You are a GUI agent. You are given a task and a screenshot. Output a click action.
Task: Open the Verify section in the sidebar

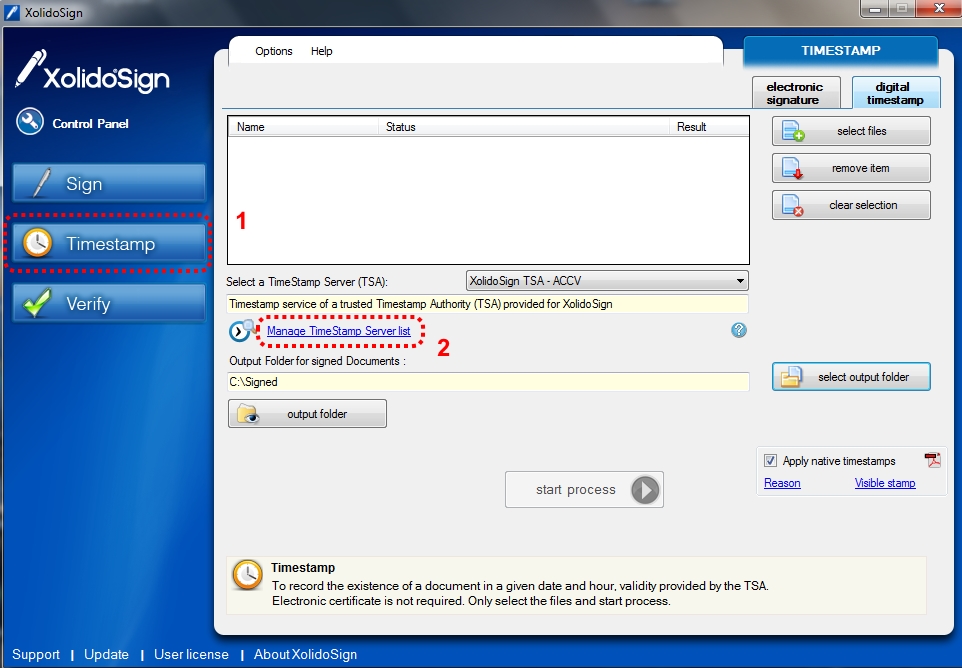[109, 304]
